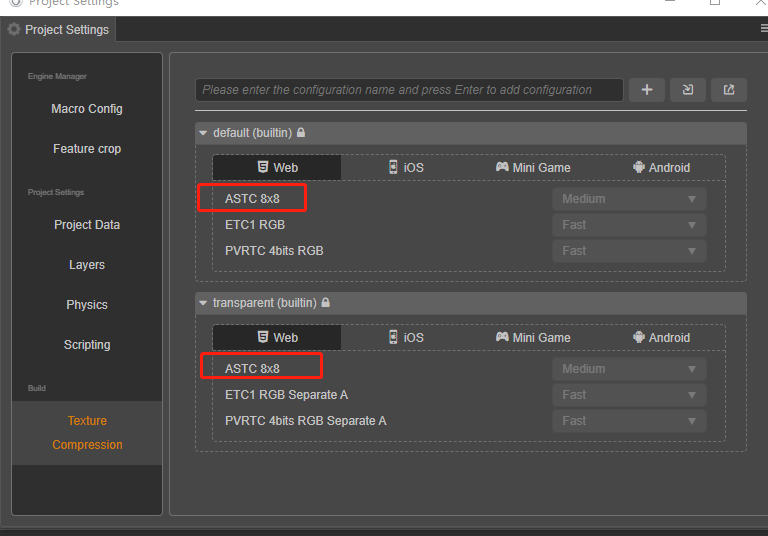Open ETC1 RGB Separate A quality dropdown
Viewport: 768px width, 536px height.
(x=629, y=395)
